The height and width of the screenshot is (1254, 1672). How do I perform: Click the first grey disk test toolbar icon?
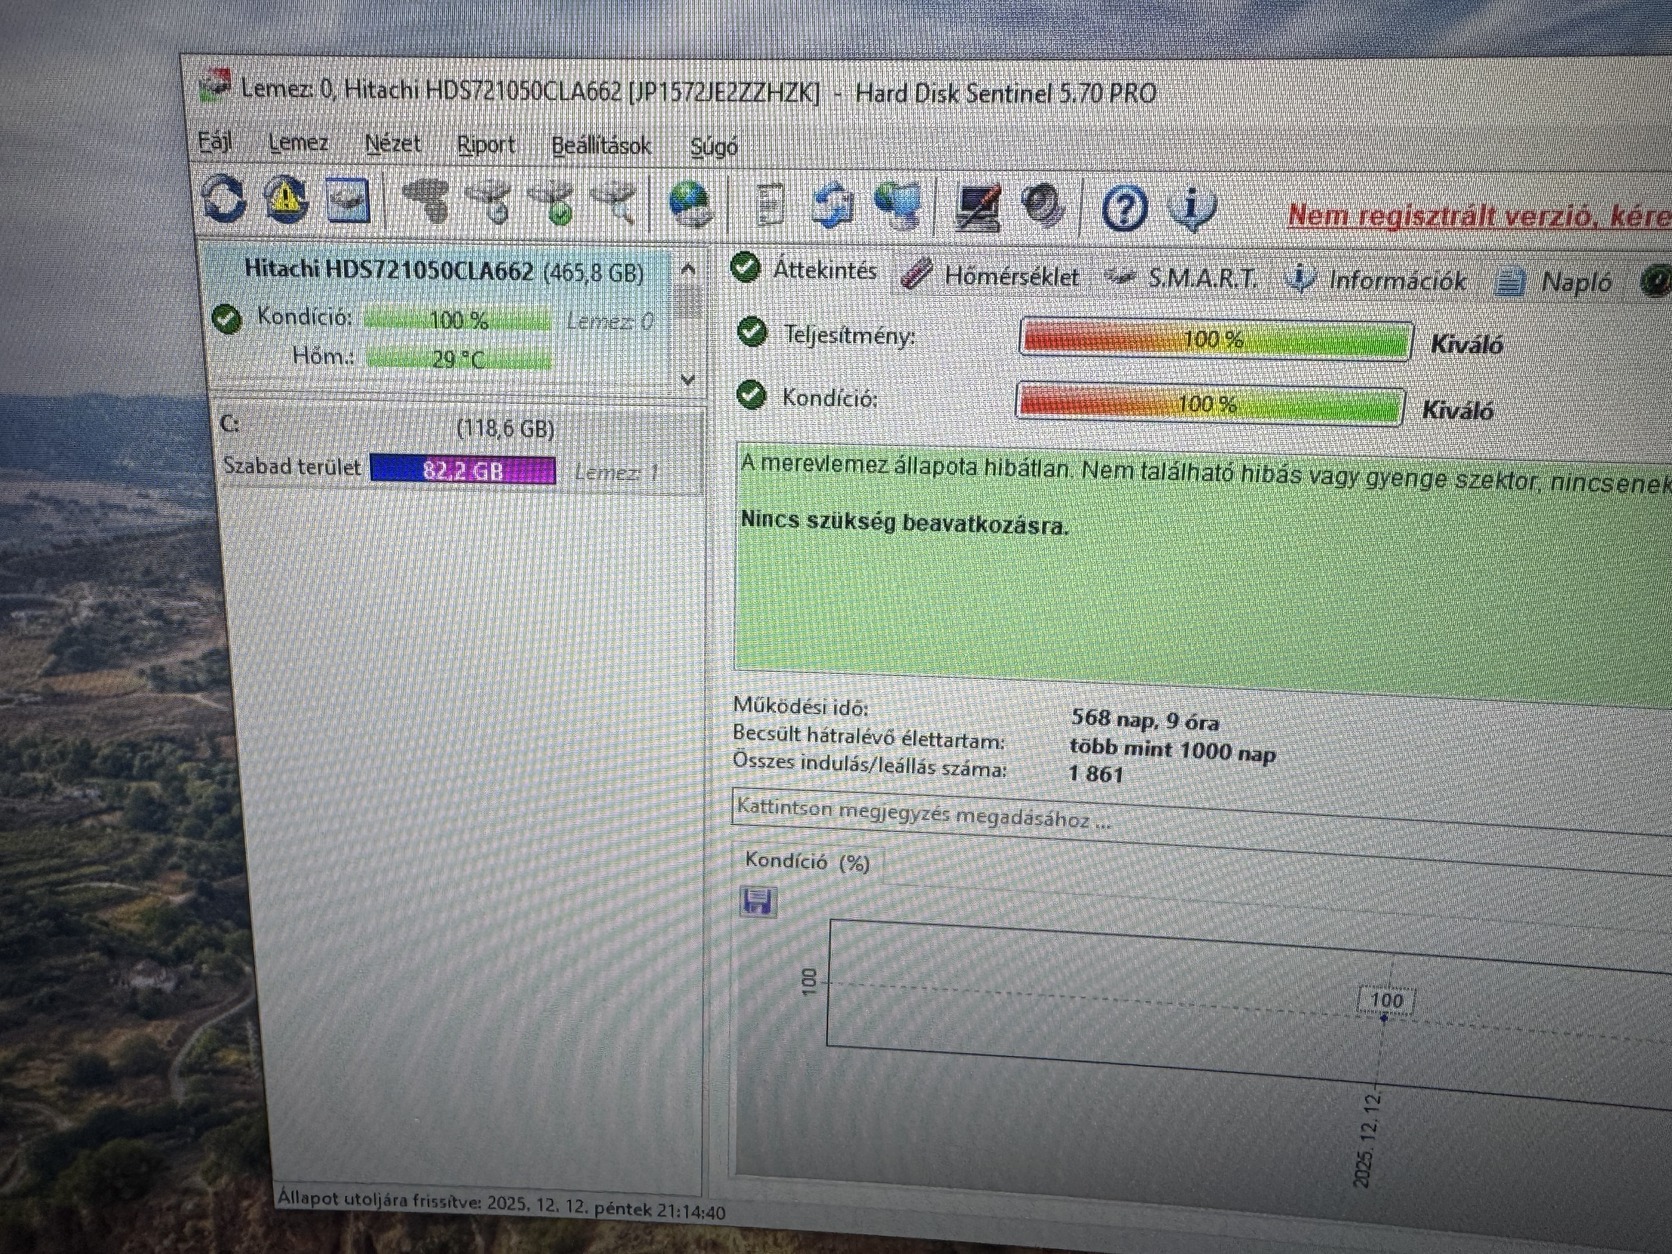coord(425,201)
